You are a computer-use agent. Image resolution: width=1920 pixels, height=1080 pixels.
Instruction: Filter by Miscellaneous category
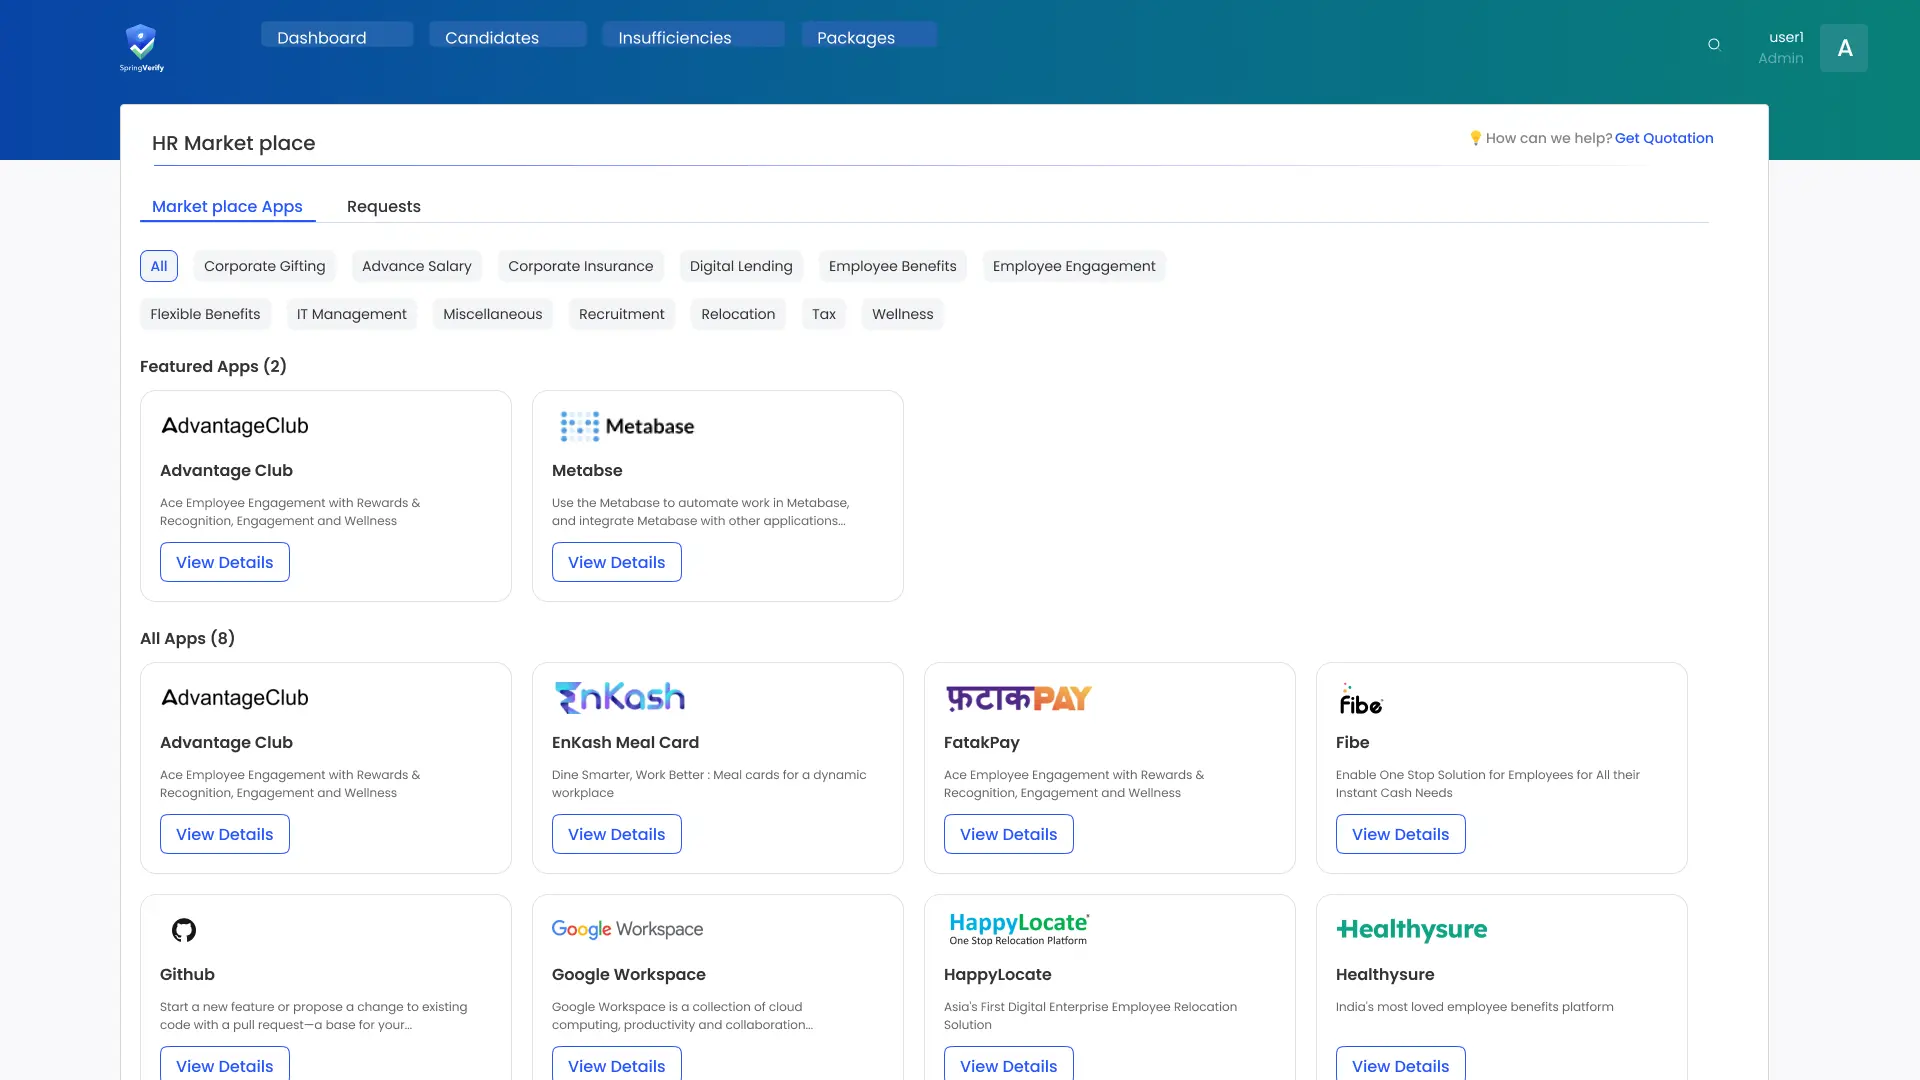coord(493,314)
